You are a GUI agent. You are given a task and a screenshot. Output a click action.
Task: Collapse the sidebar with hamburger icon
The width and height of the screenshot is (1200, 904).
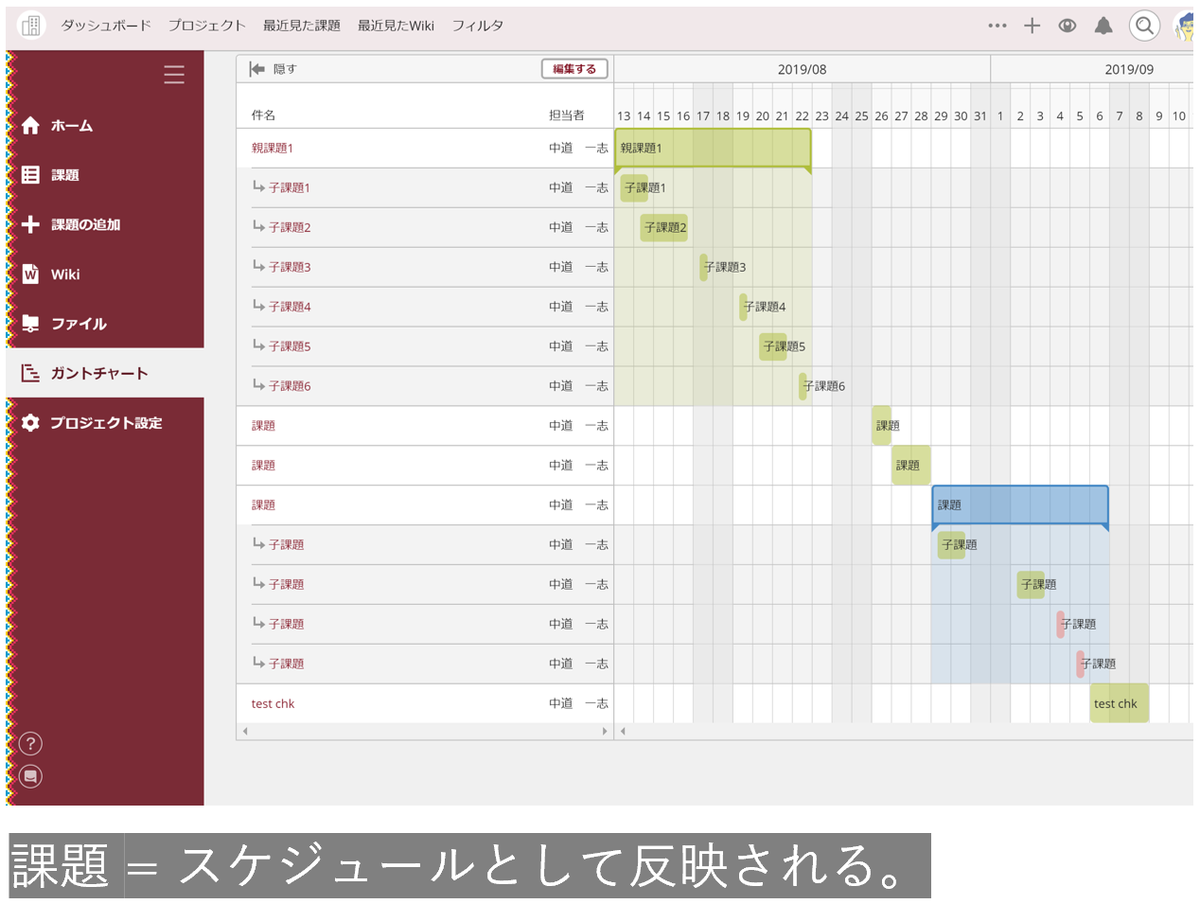pos(174,75)
